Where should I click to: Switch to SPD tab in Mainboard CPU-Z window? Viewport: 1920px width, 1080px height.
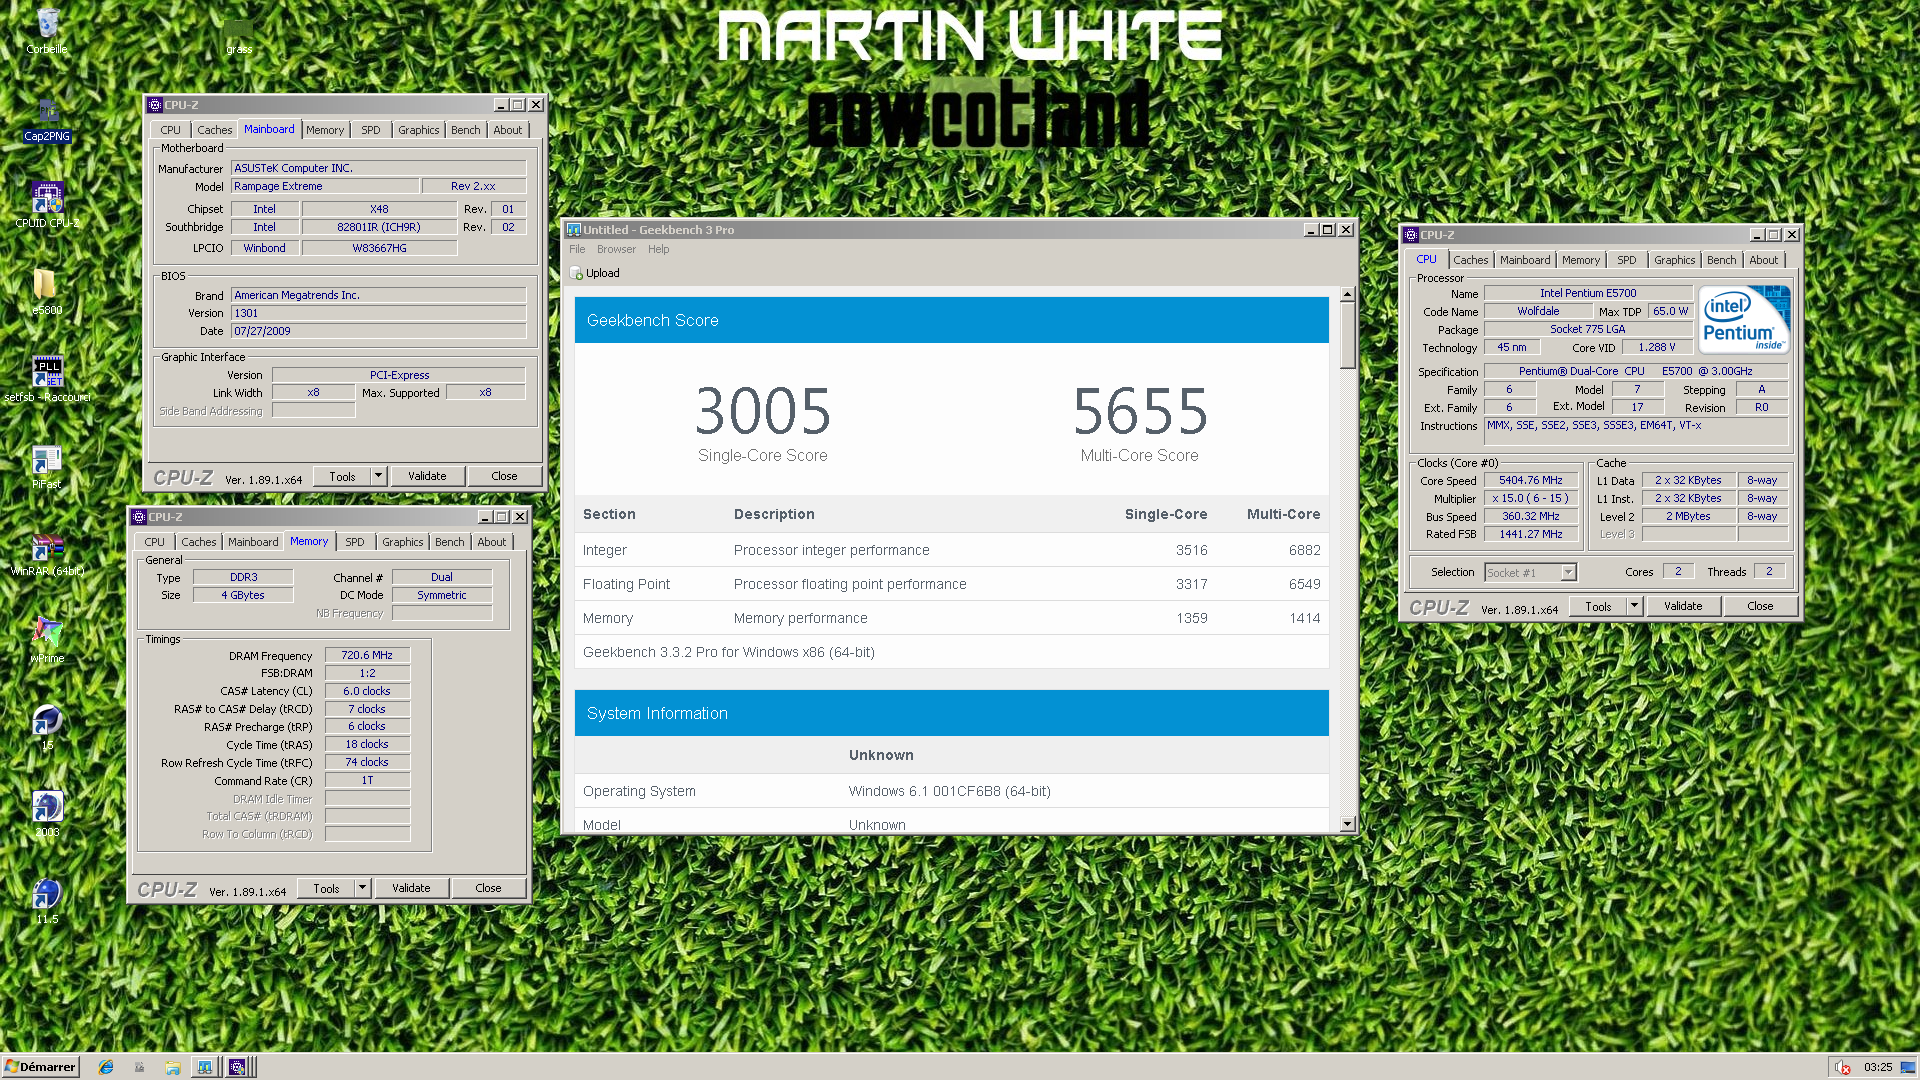pos(371,130)
